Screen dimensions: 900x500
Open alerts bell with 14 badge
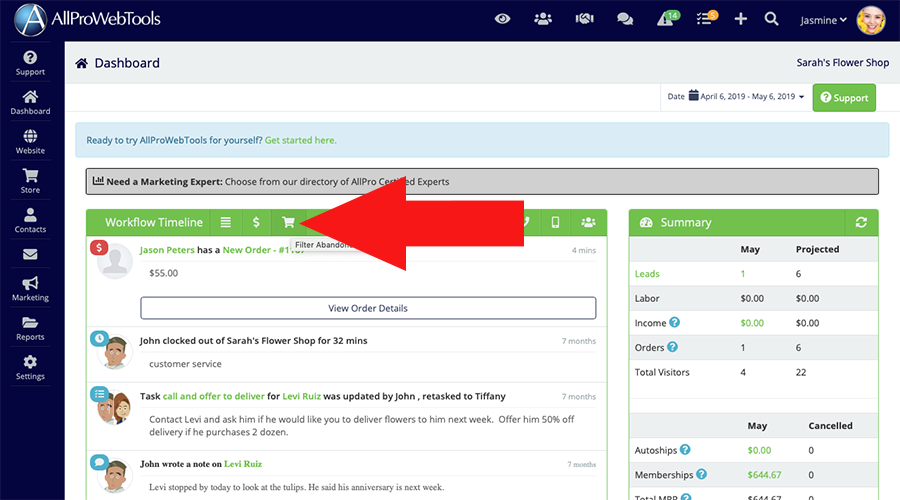point(668,18)
